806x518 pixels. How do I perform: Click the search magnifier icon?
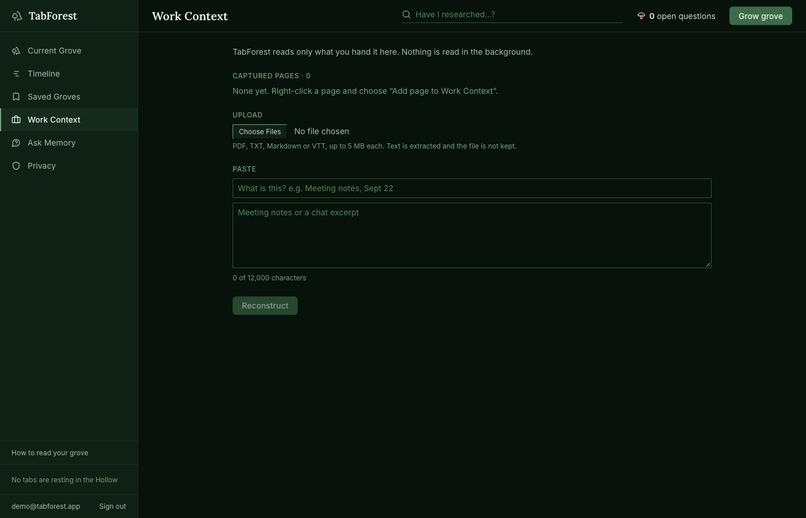coord(406,14)
